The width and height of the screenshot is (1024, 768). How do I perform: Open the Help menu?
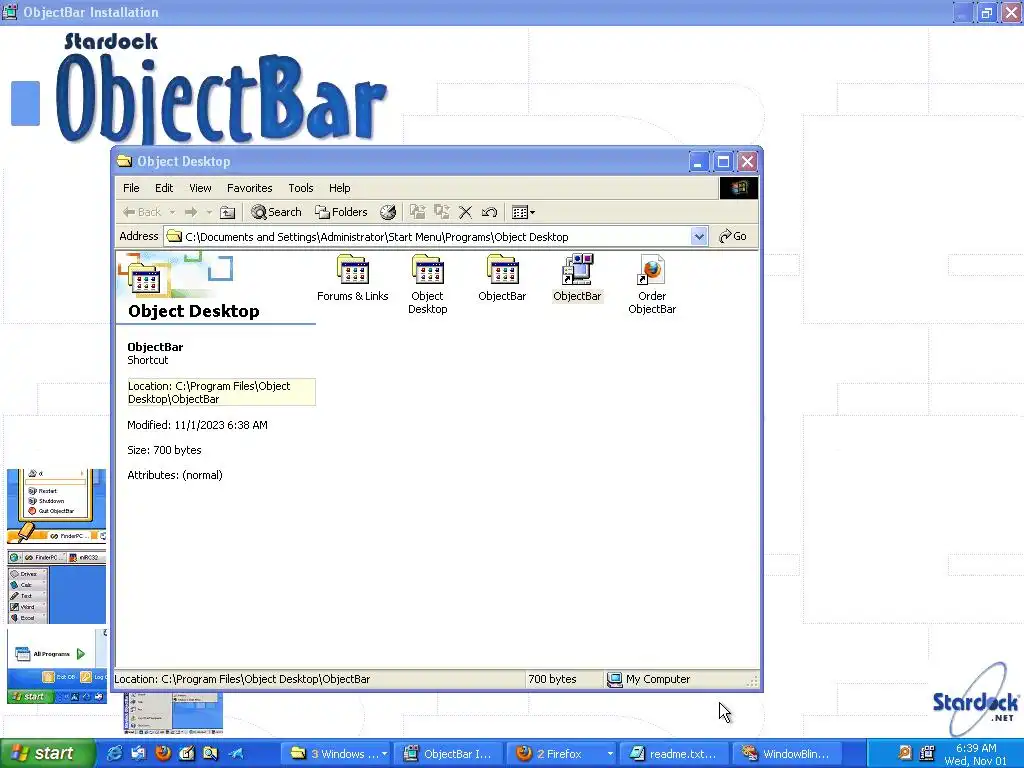coord(340,188)
